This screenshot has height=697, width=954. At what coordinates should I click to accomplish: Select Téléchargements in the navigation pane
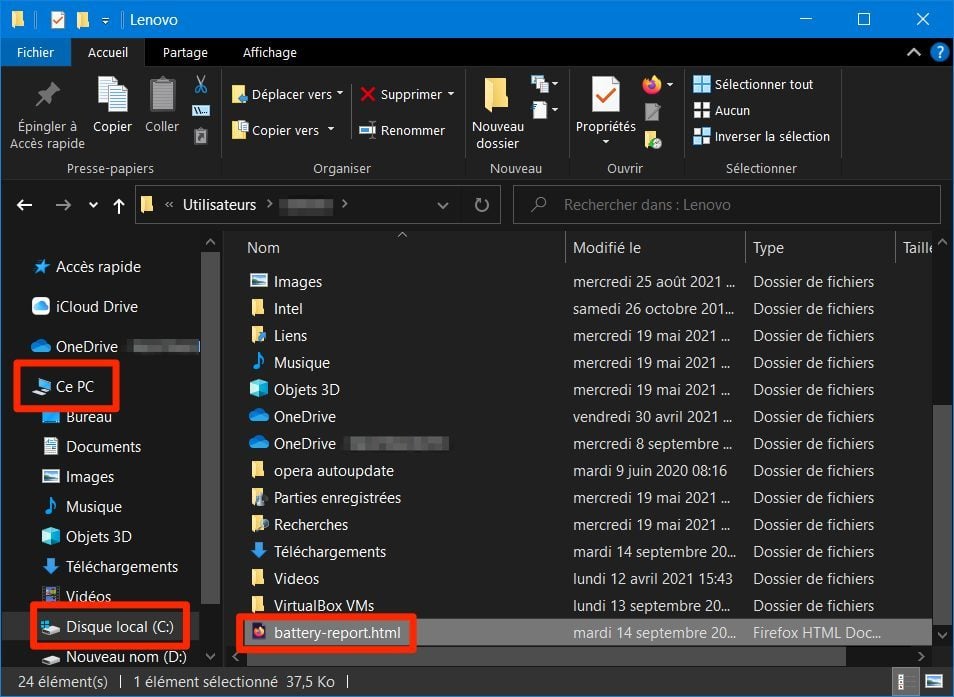(110, 566)
